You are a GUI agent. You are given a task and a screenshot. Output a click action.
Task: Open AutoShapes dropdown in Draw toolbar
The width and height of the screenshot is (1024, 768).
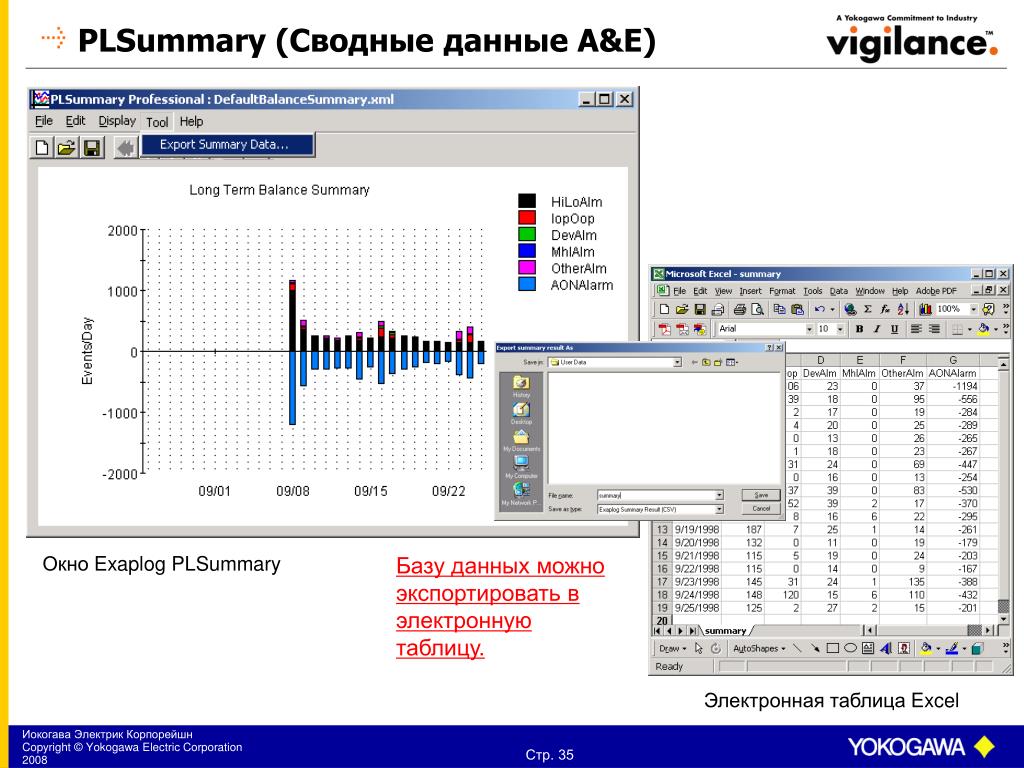759,648
